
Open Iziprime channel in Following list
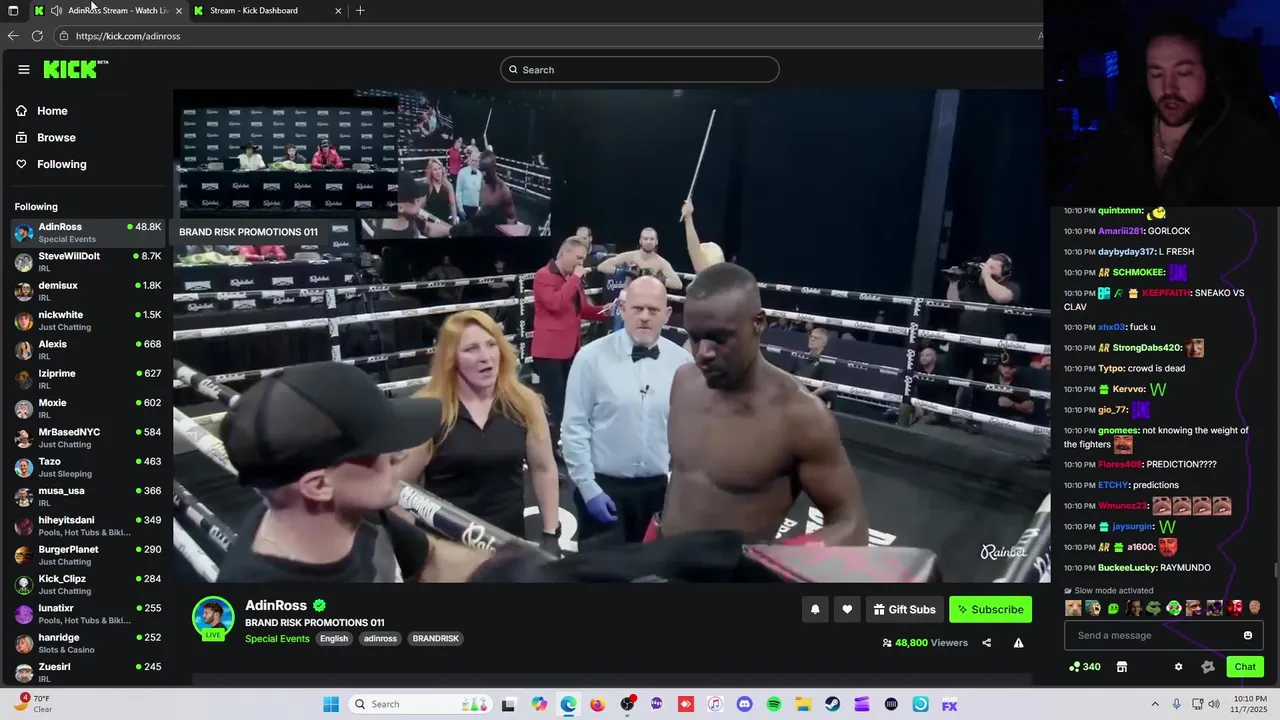click(x=87, y=379)
